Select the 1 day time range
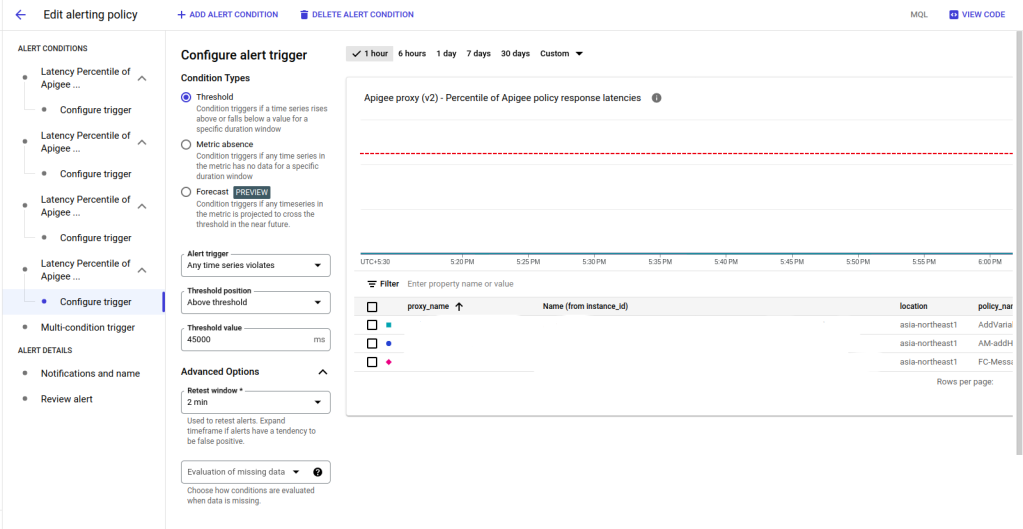Screen dimensions: 1023x529 (x=446, y=53)
